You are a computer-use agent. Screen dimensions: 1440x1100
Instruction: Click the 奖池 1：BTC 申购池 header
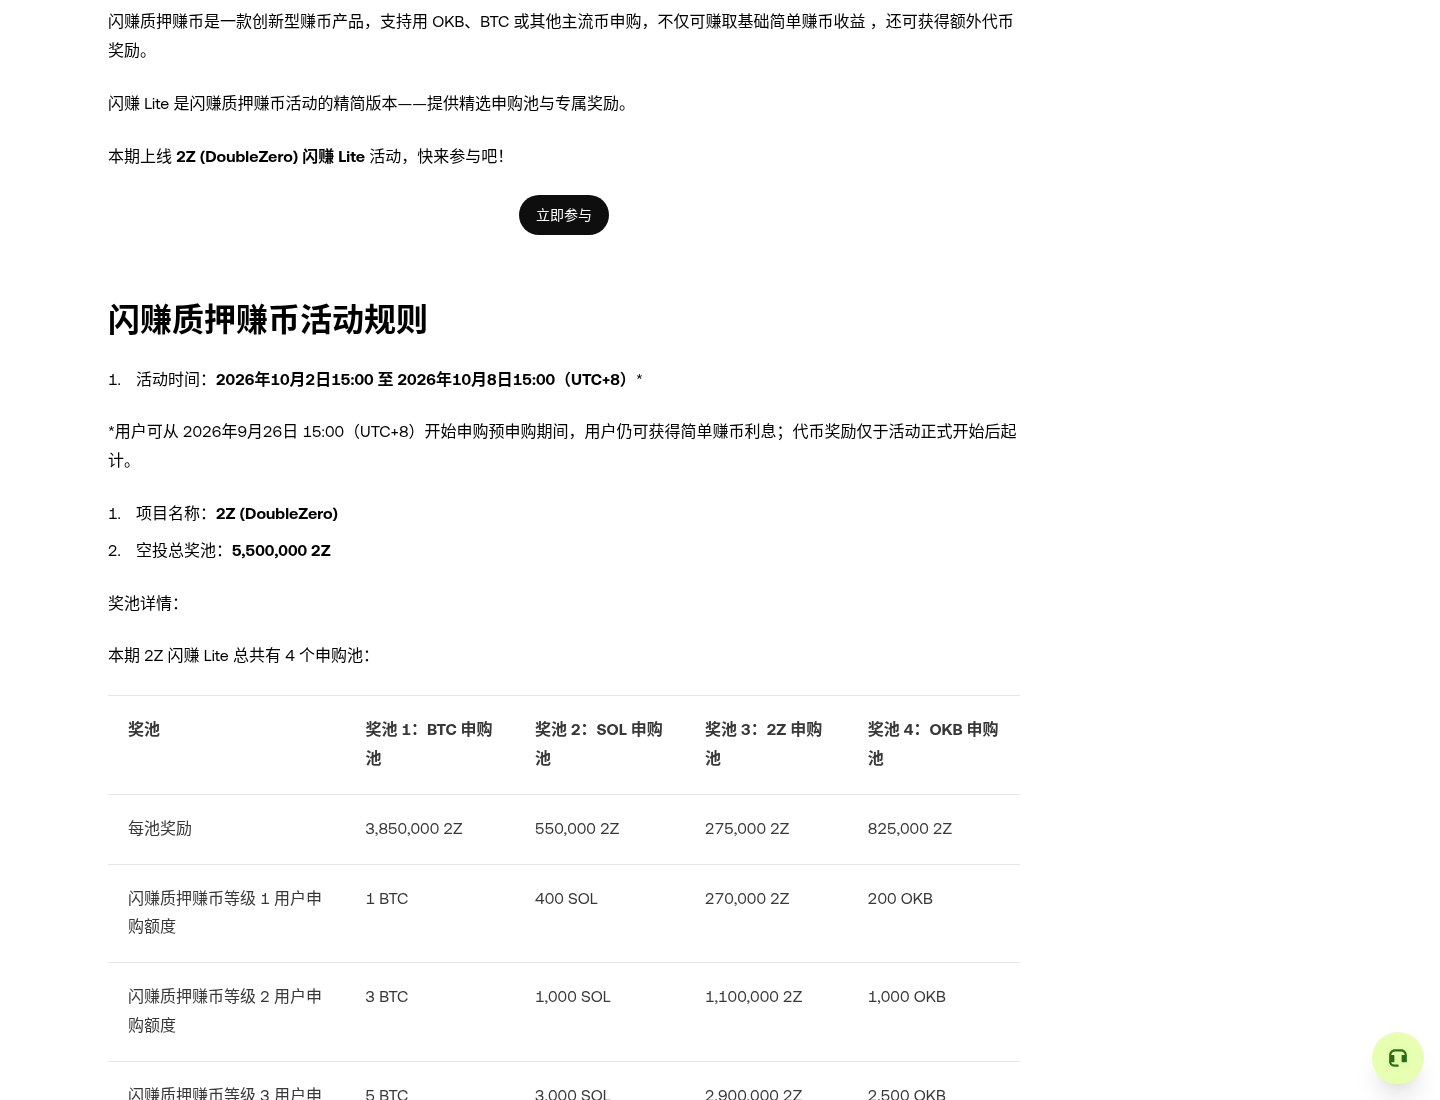pyautogui.click(x=429, y=743)
